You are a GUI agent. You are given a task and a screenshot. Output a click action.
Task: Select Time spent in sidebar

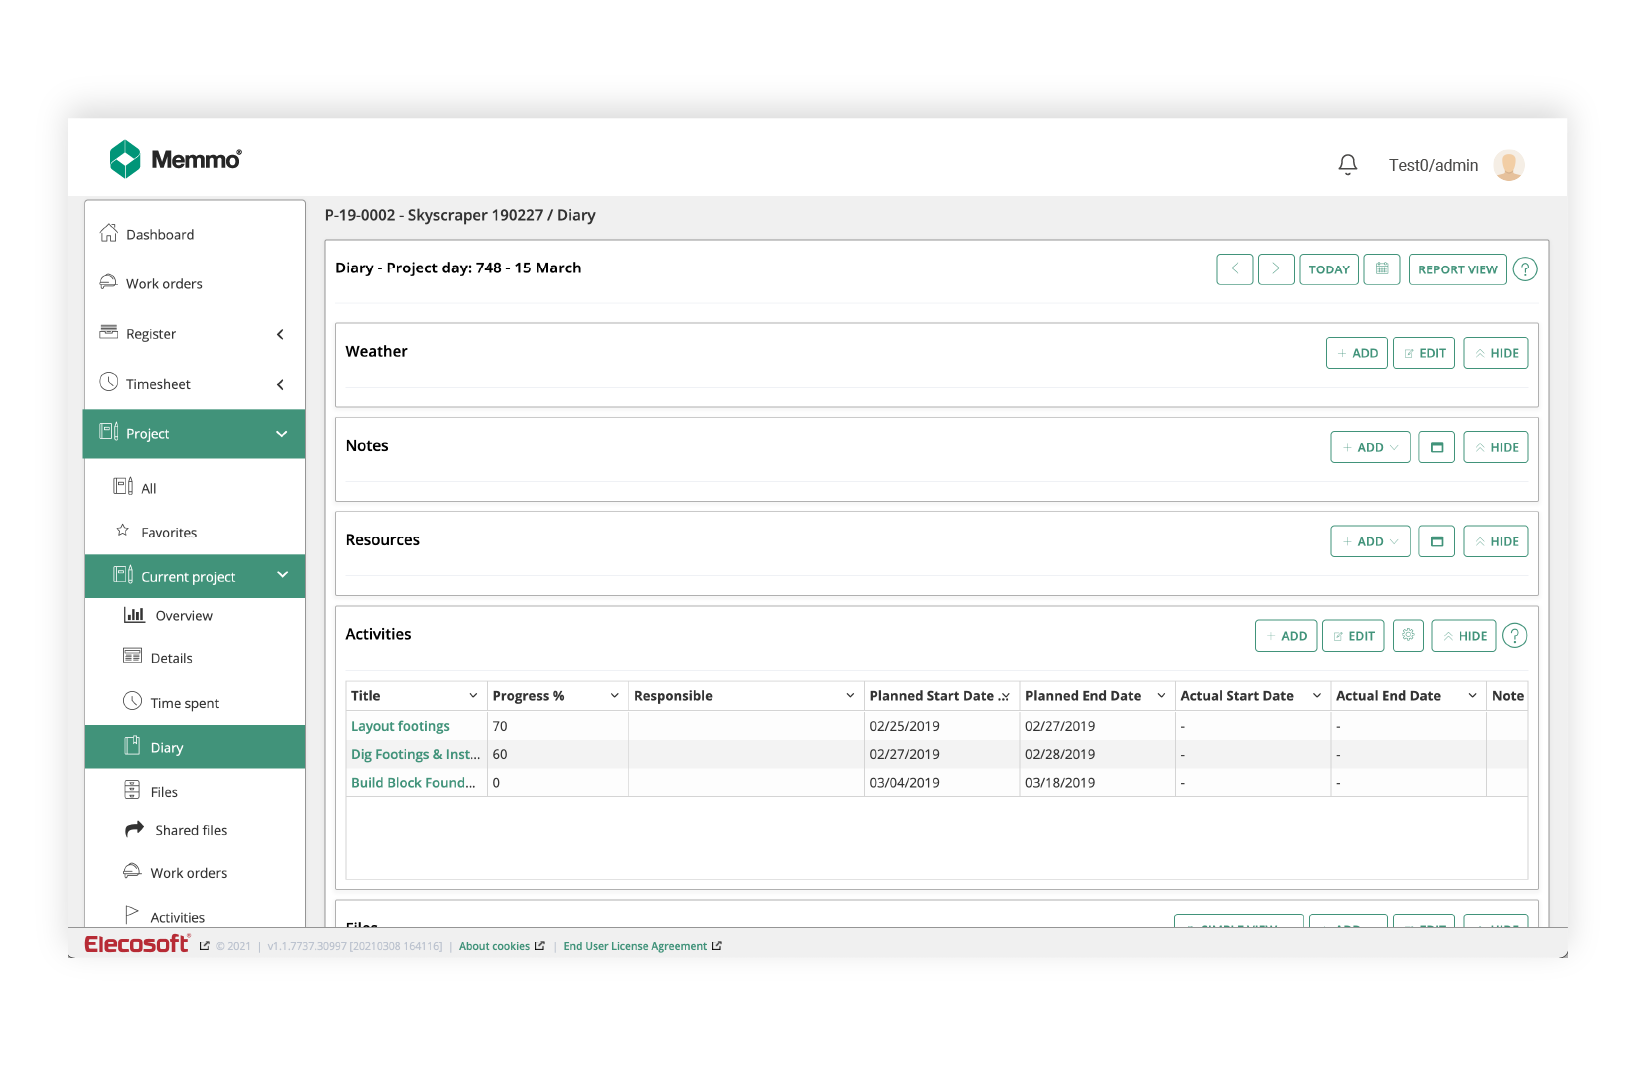[184, 703]
